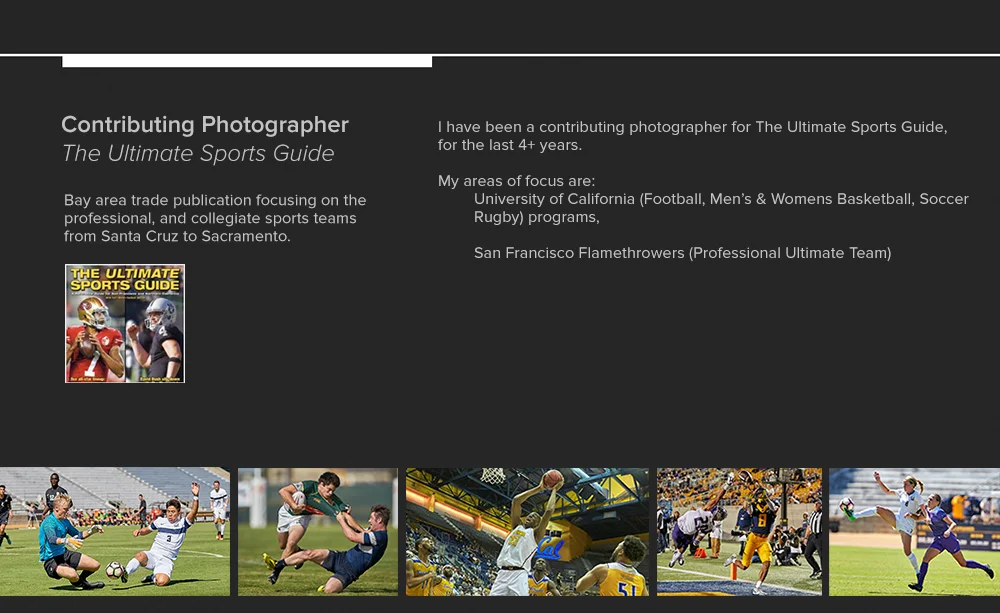Screen dimensions: 1000x613
Task: View the football end zone catch photo
Action: 739,532
